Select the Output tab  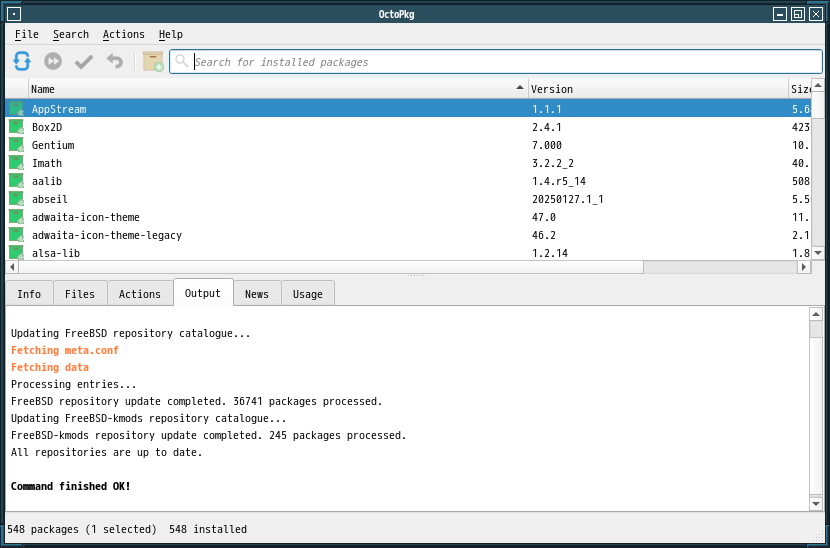tap(203, 293)
